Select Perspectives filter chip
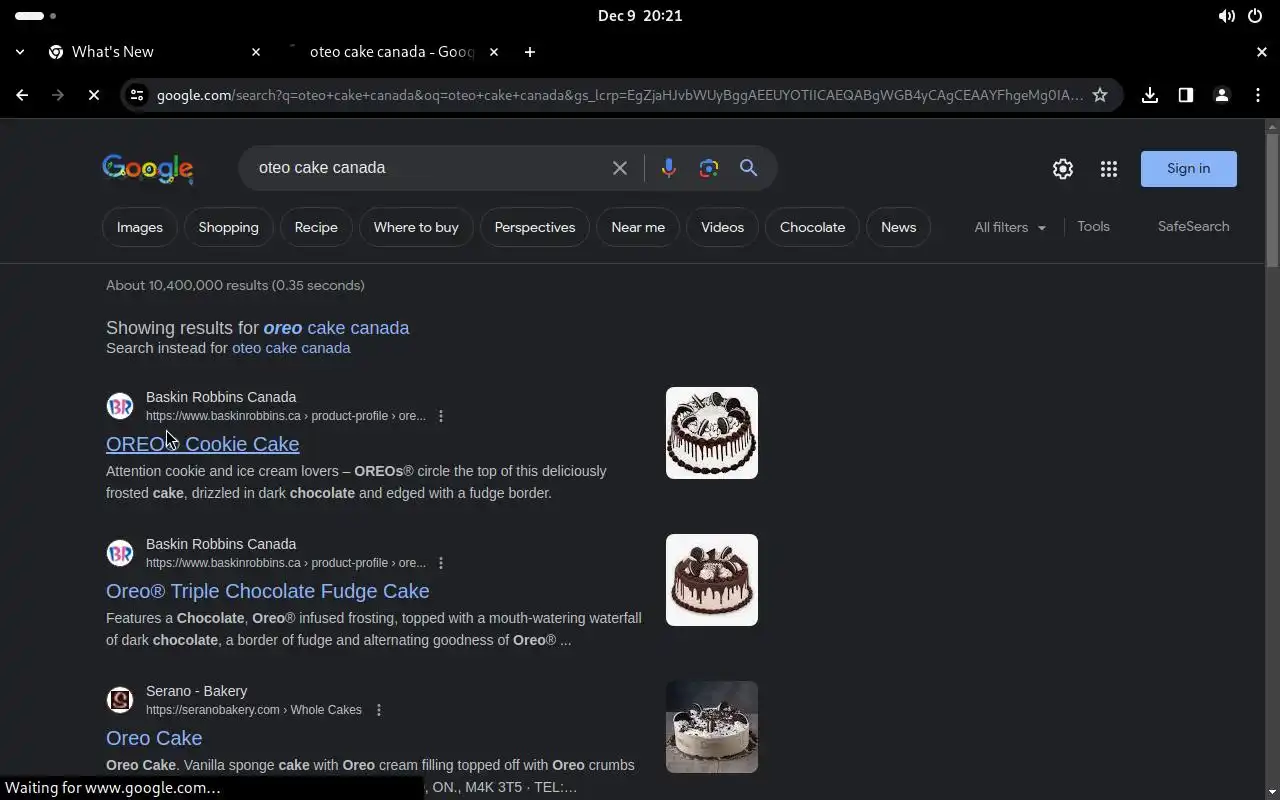Screen dimensions: 1280x800 pos(535,227)
